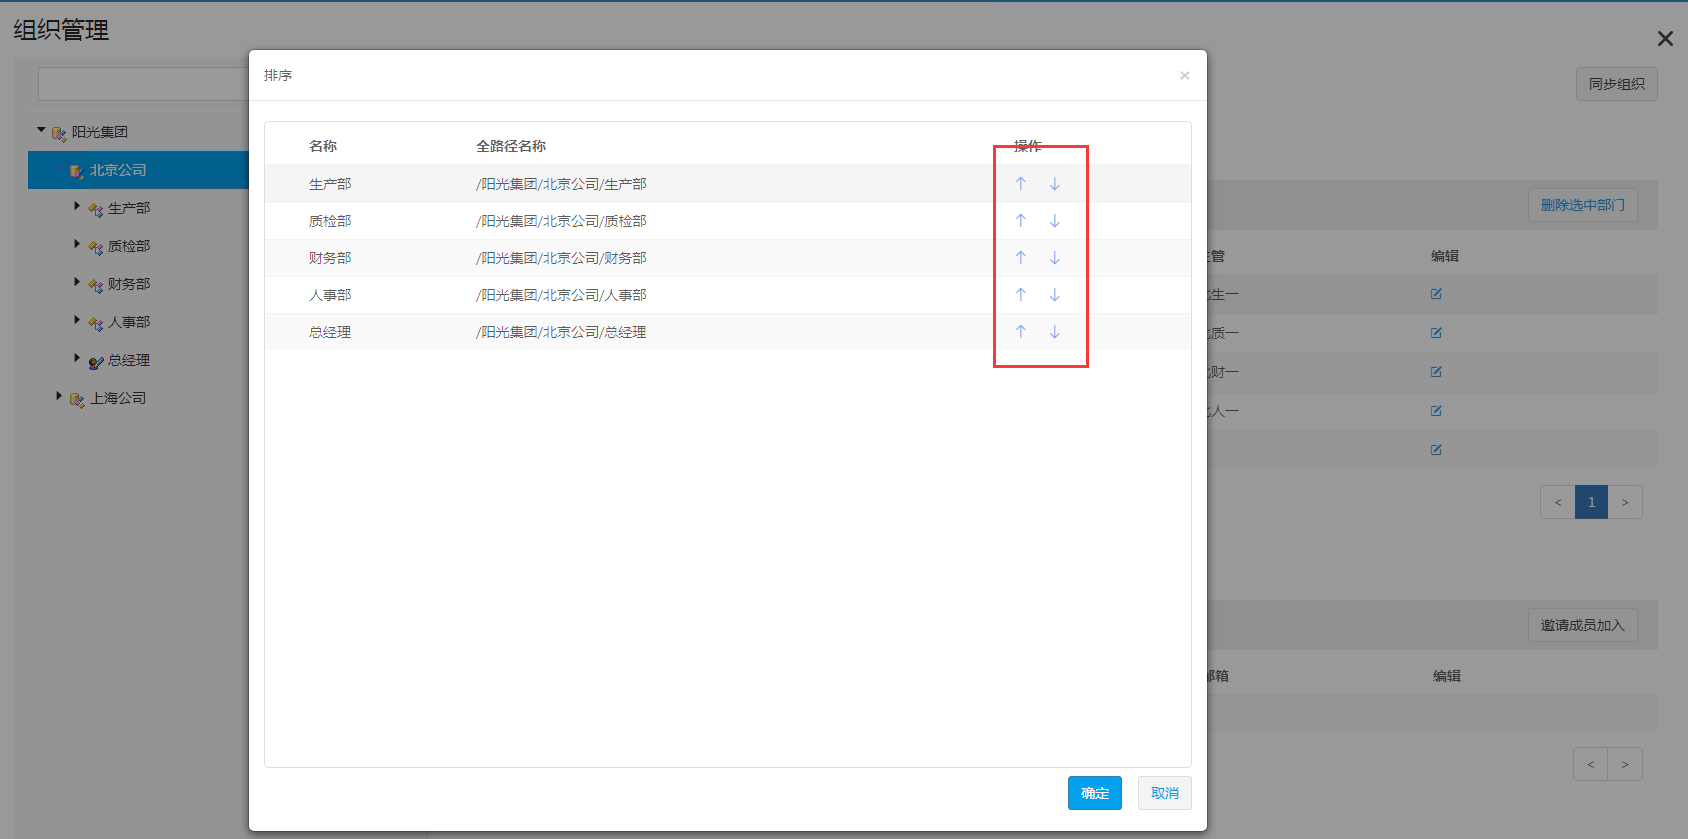Edit the first department row
The height and width of the screenshot is (839, 1688).
[1436, 294]
